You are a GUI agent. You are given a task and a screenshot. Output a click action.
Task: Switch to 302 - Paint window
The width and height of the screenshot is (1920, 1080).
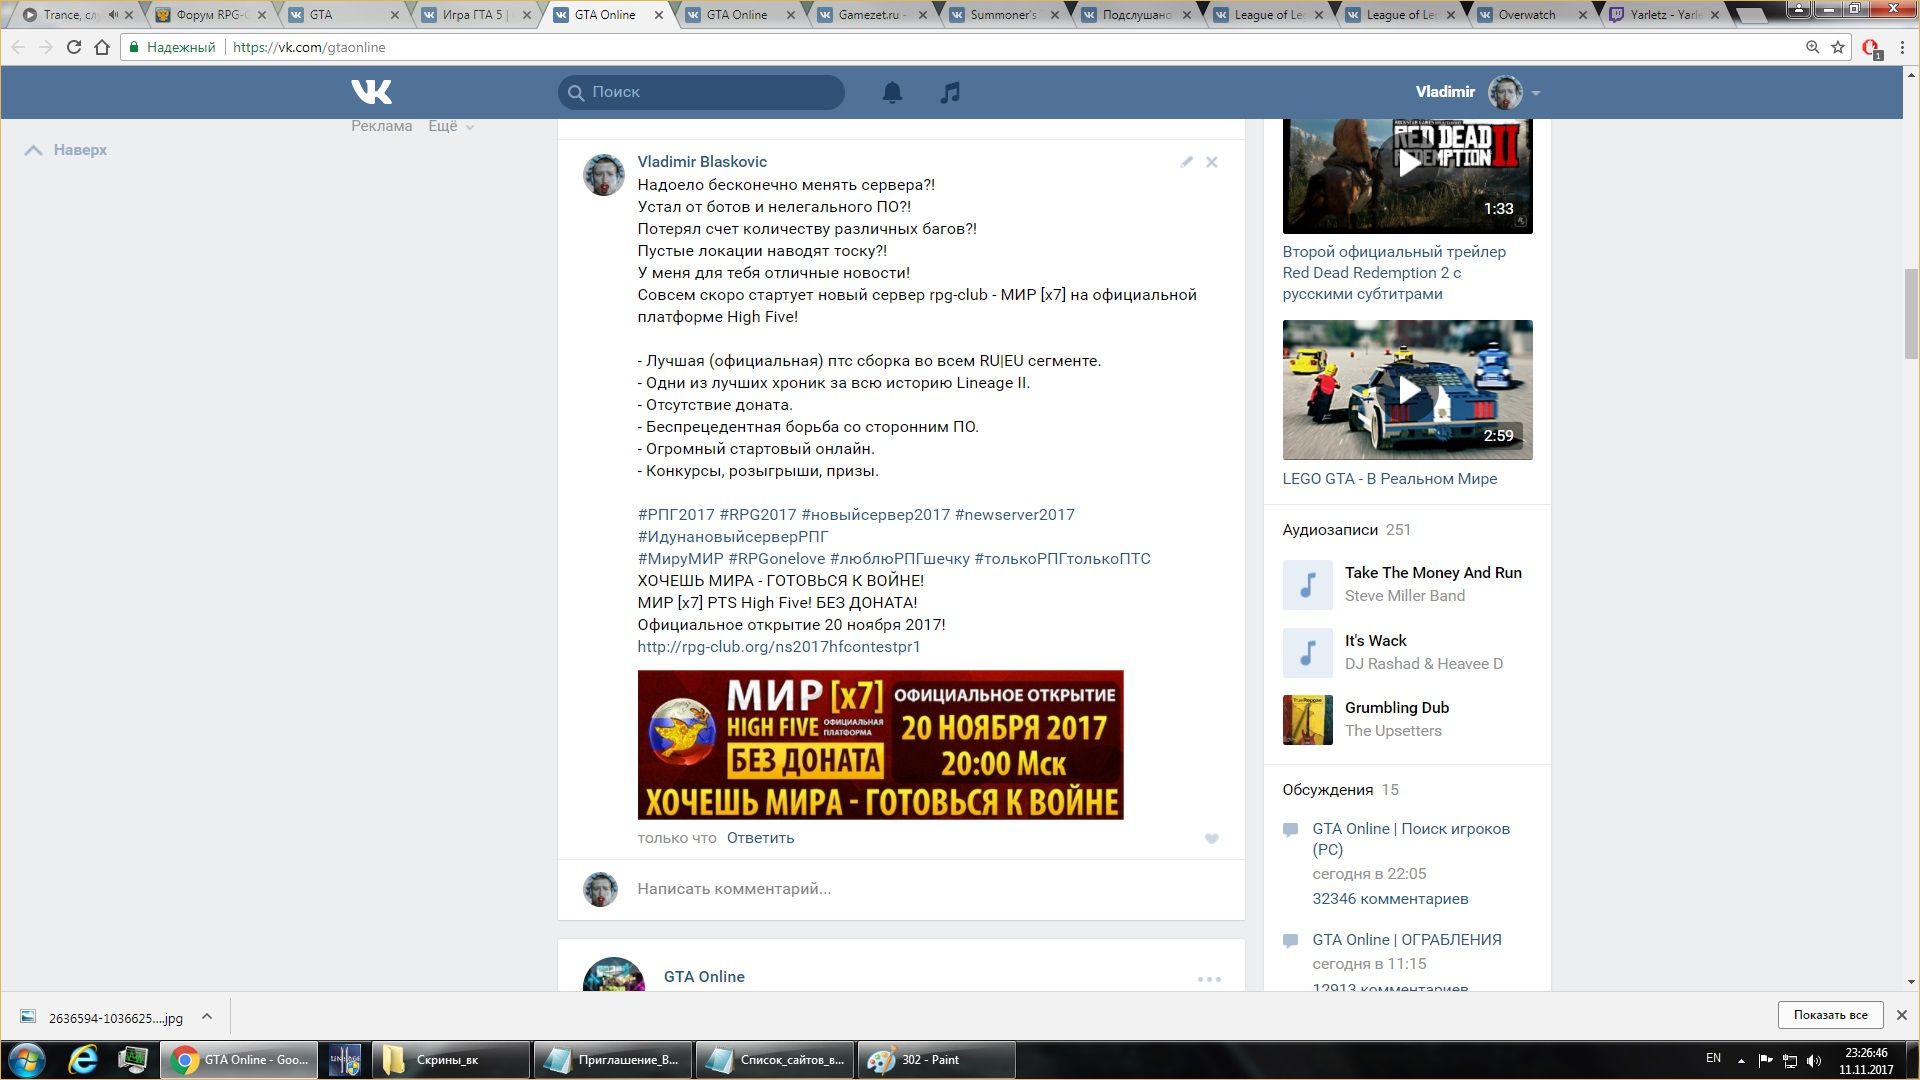(x=936, y=1060)
